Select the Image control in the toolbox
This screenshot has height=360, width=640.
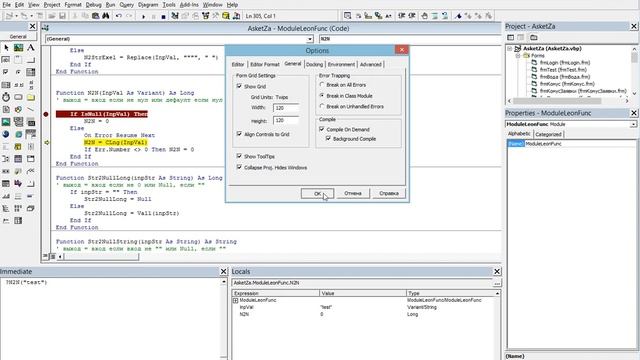(6, 122)
